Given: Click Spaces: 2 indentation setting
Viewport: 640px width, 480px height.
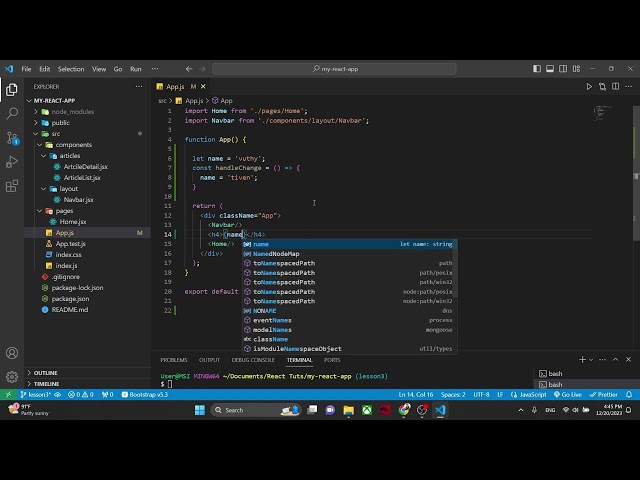Looking at the screenshot, I should tap(453, 394).
